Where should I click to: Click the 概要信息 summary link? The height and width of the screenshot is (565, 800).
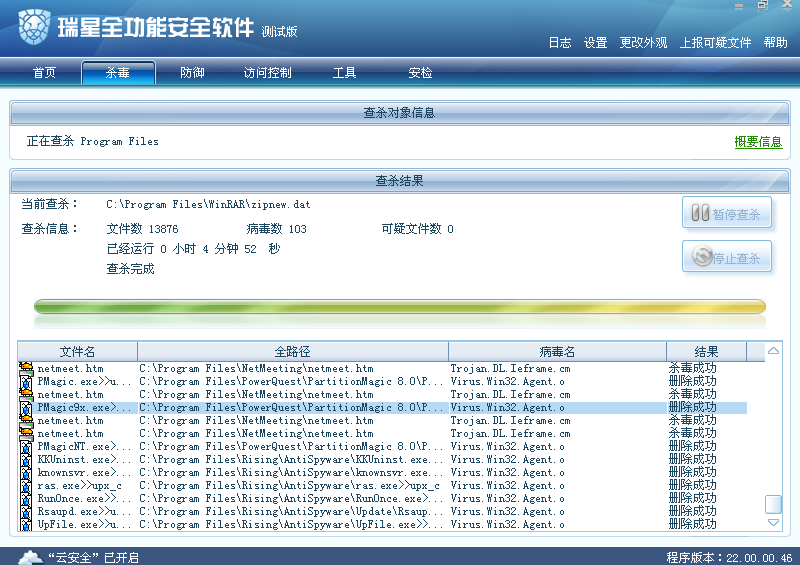(758, 142)
